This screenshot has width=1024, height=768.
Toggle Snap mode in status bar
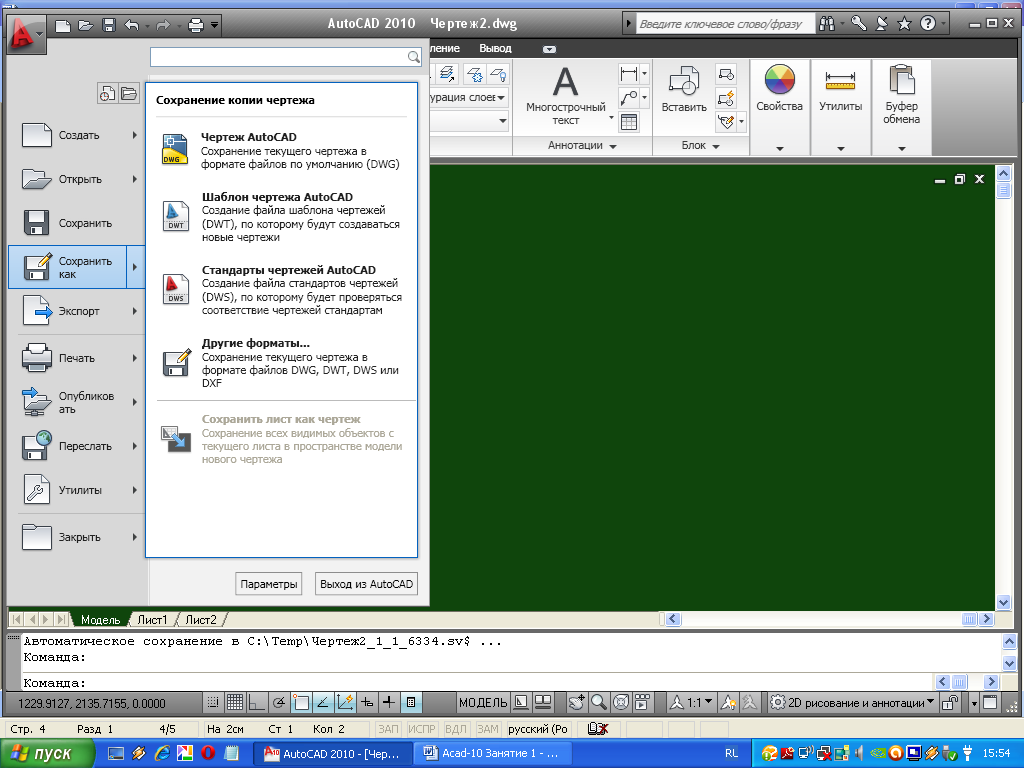pos(213,703)
